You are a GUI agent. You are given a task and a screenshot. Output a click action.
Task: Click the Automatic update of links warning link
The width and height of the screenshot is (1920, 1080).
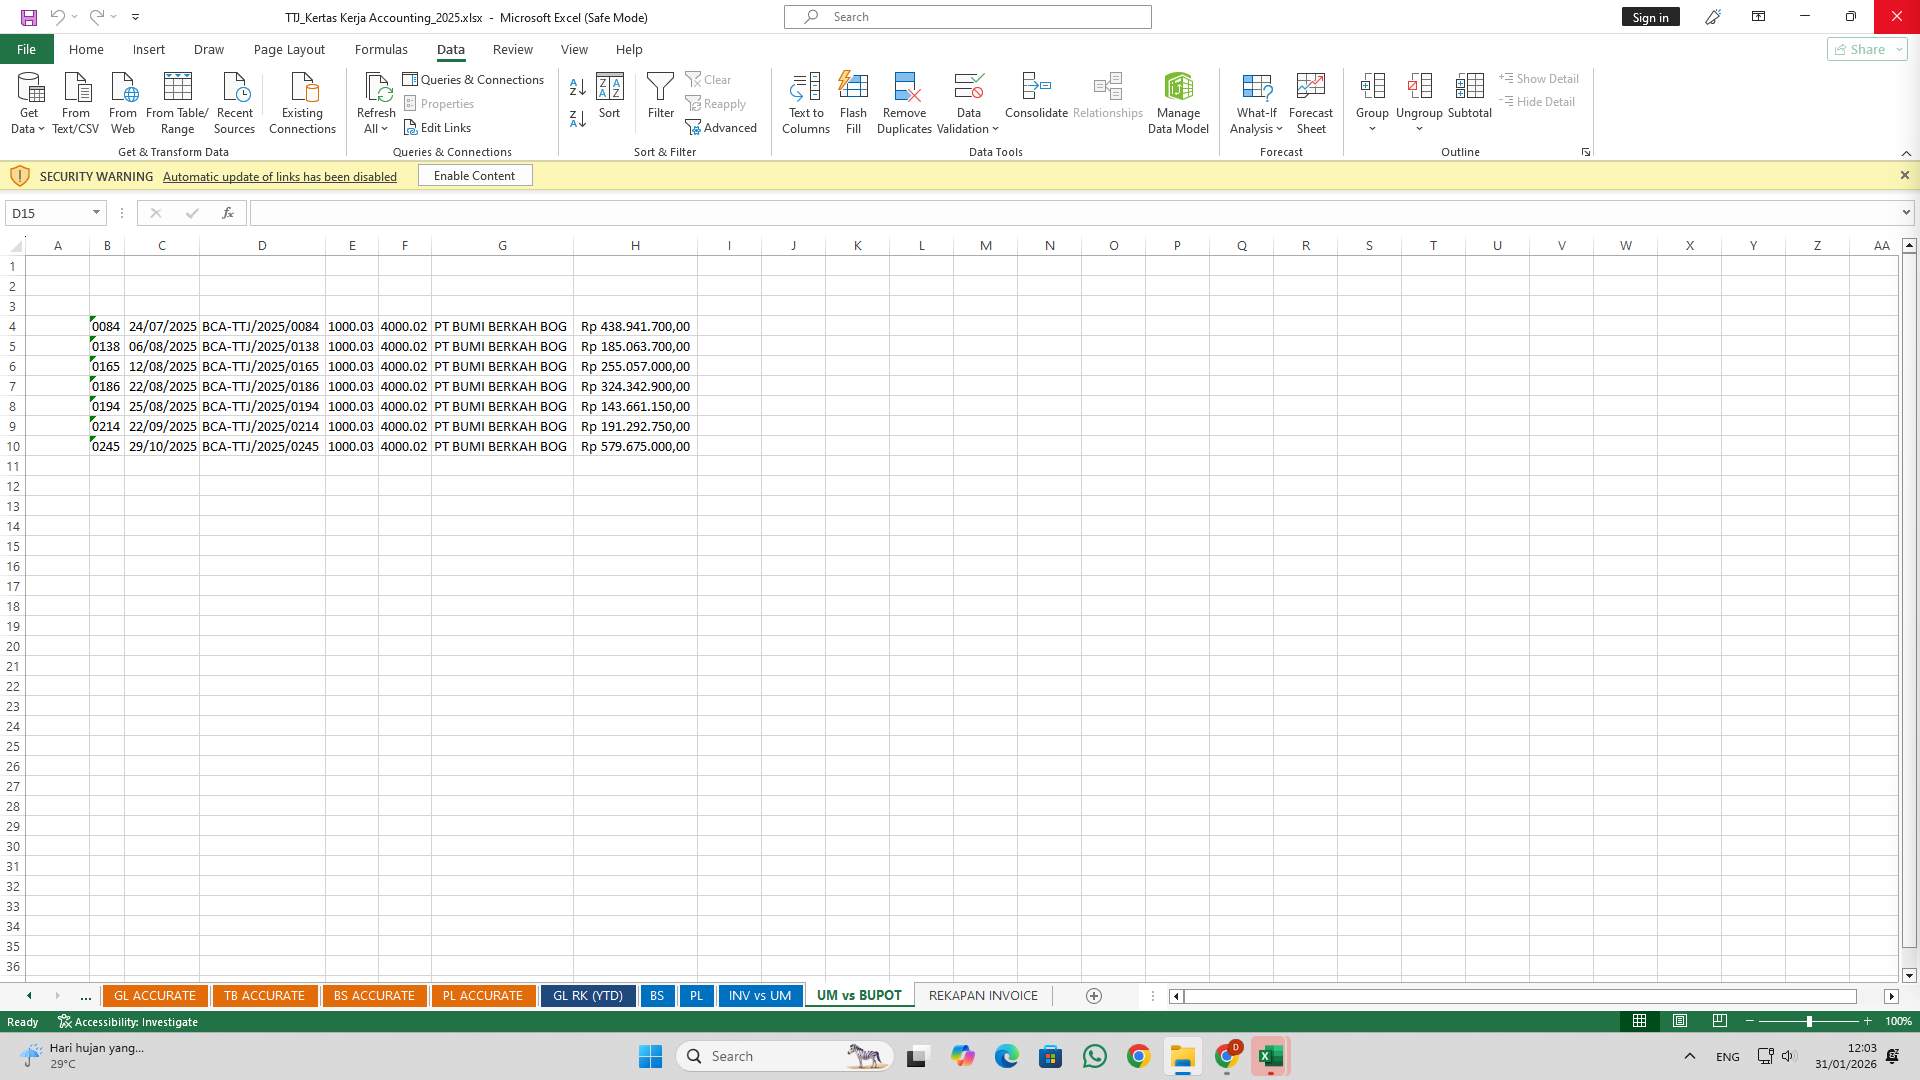[279, 176]
